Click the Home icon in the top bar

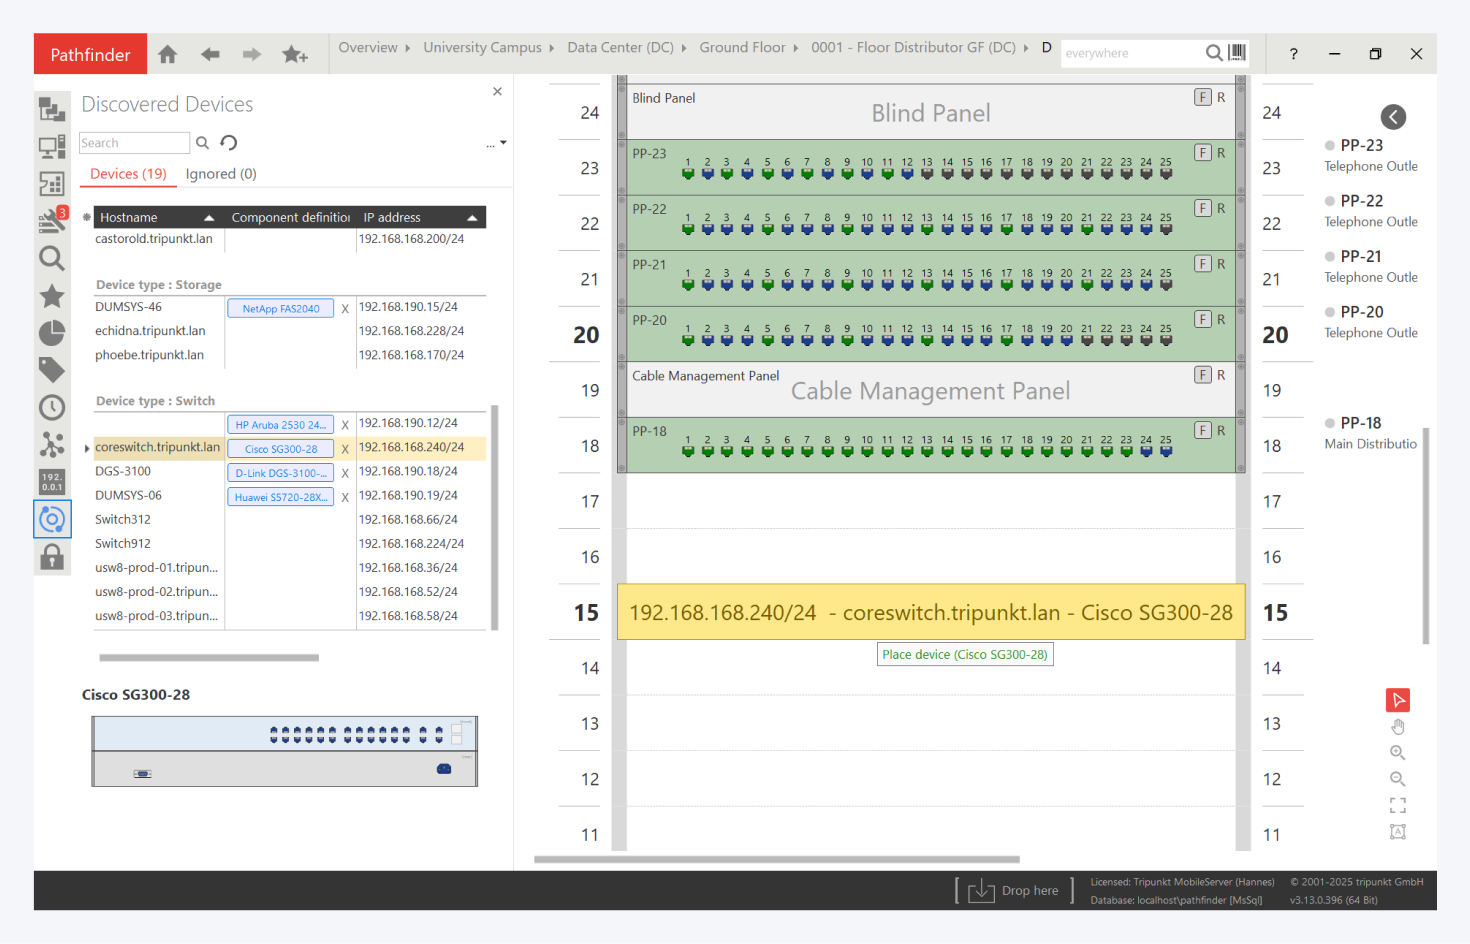tap(168, 54)
